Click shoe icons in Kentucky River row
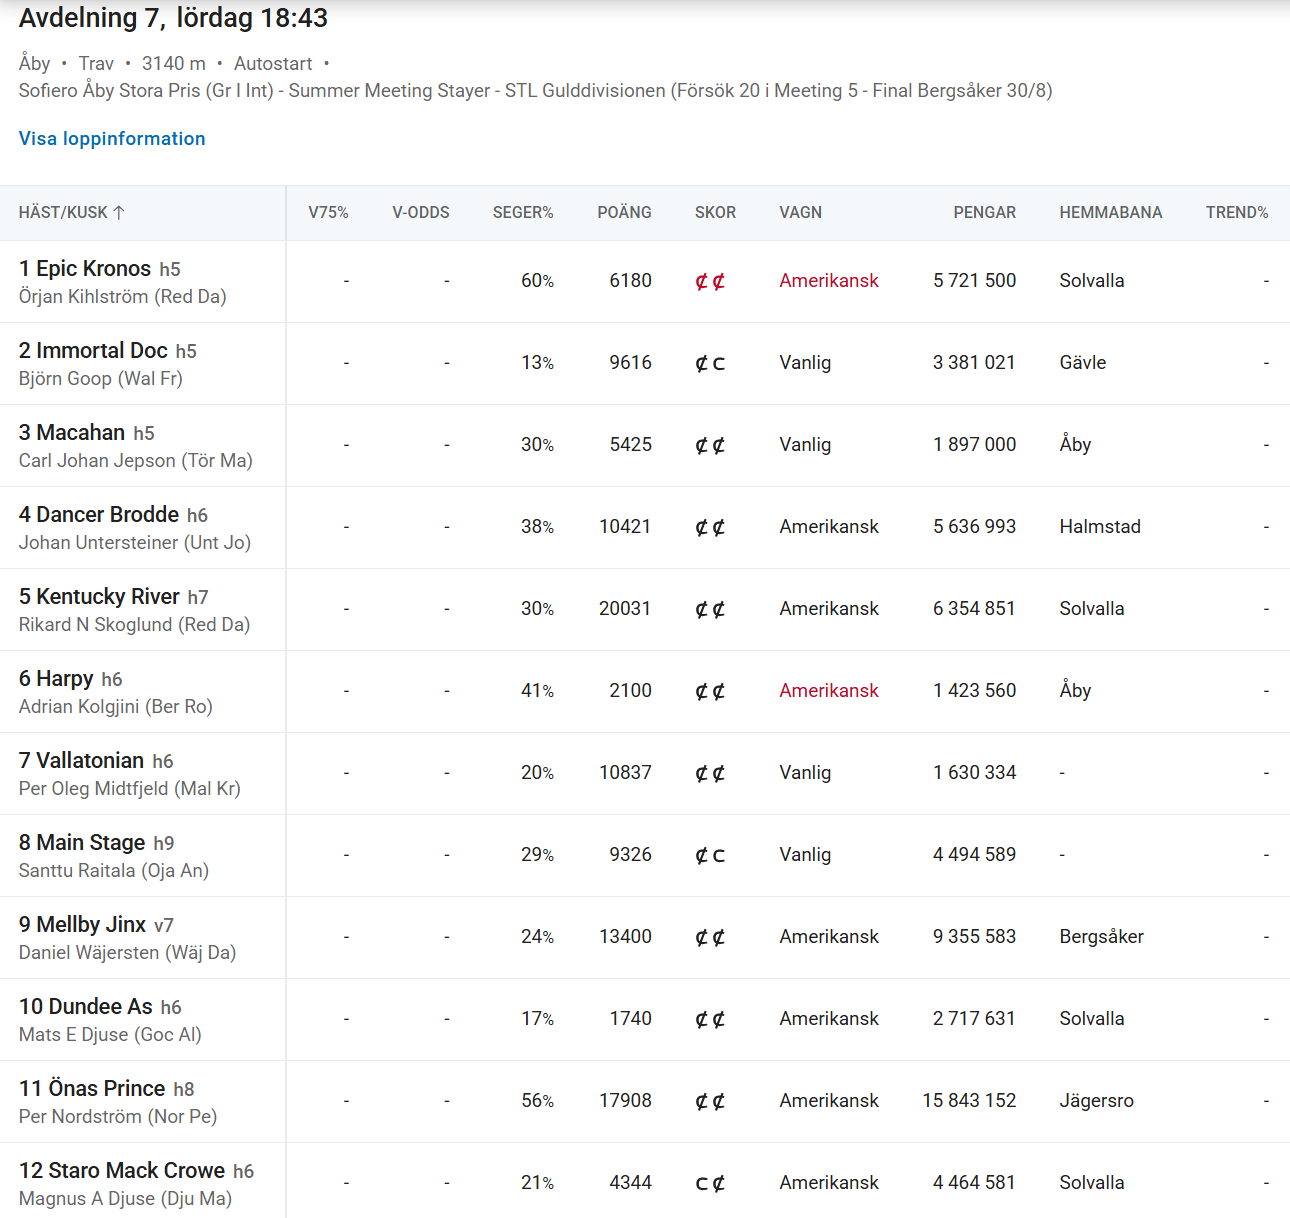The image size is (1290, 1218). tap(710, 609)
